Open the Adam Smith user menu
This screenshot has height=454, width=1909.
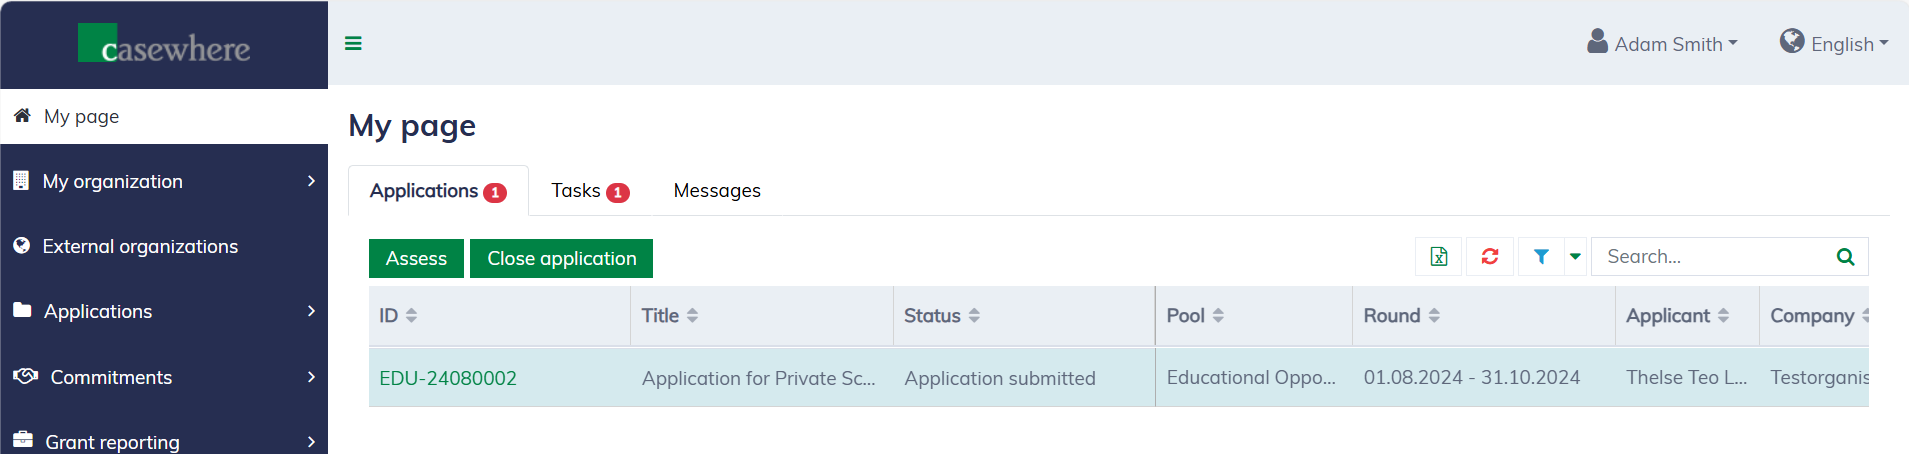[1664, 43]
